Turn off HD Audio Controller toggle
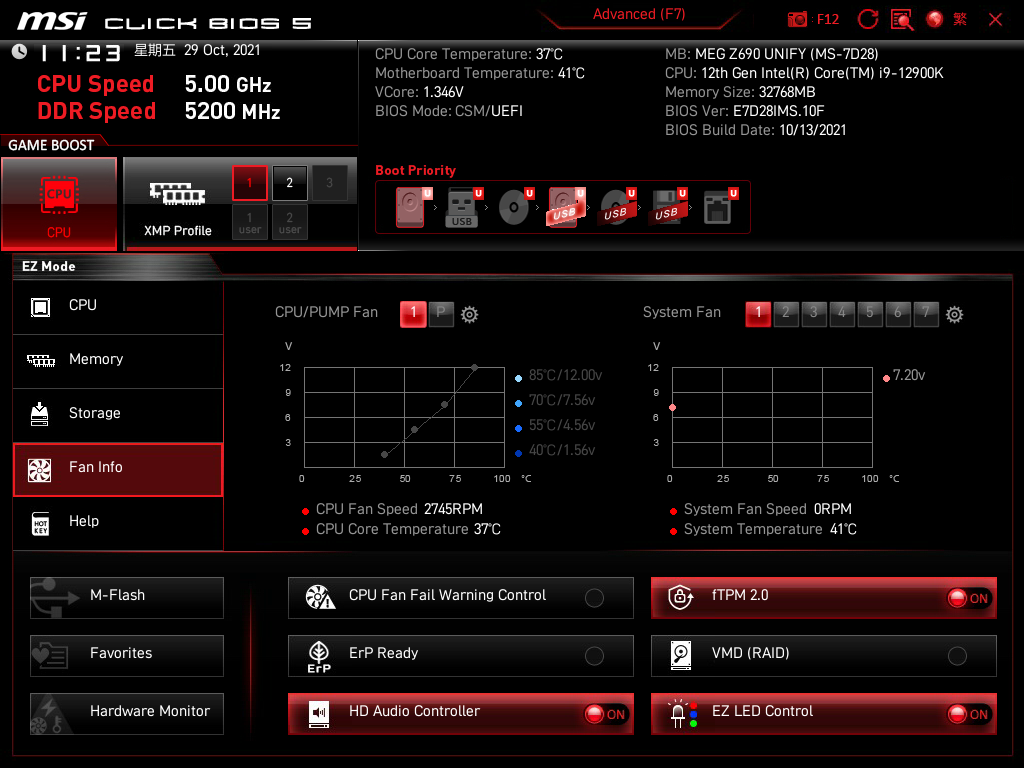The width and height of the screenshot is (1024, 768). (606, 714)
